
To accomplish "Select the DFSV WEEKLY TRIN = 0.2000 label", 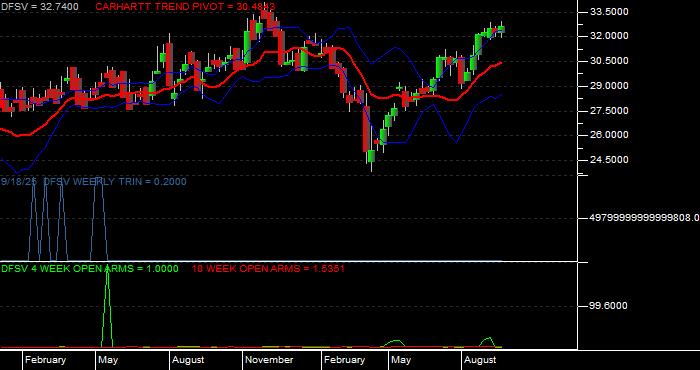I will pos(115,182).
